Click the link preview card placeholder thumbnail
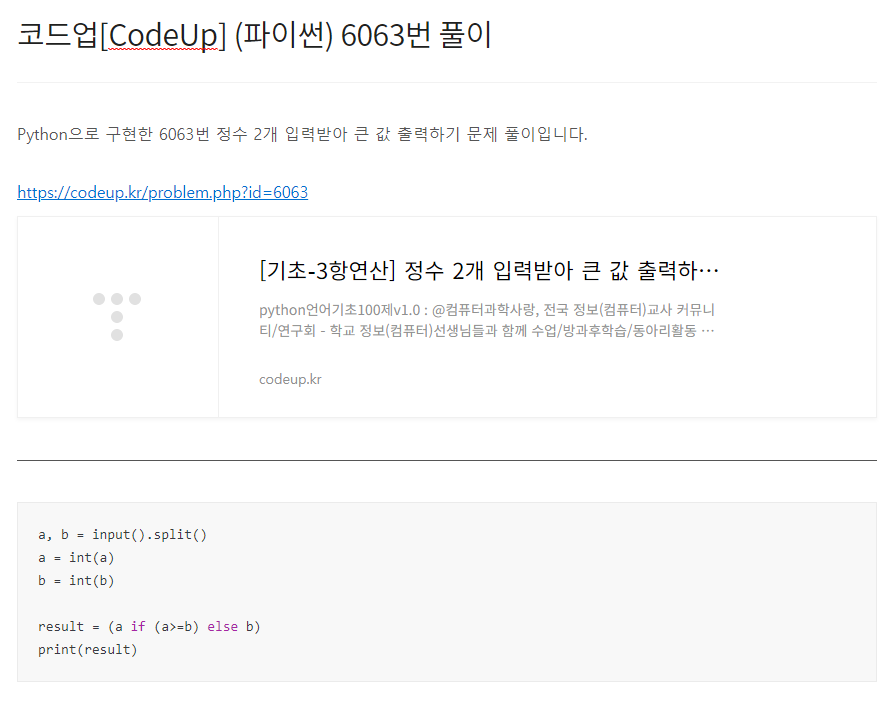Viewport: 889px width, 721px height. 118,317
